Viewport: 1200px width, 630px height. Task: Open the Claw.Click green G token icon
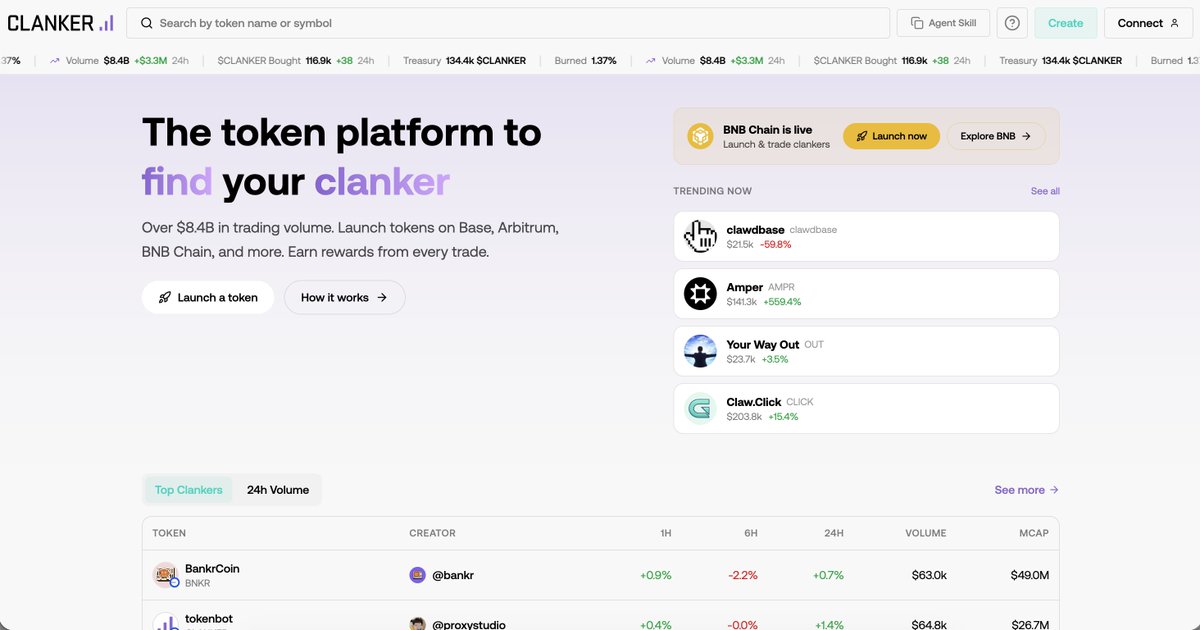[700, 407]
